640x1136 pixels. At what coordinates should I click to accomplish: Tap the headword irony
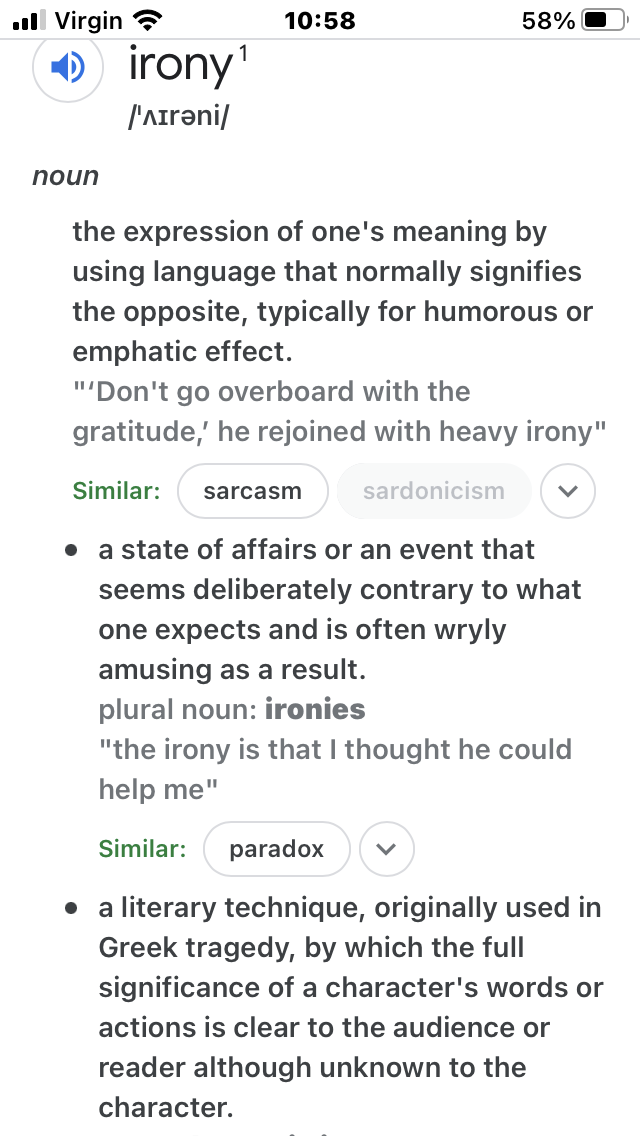180,66
